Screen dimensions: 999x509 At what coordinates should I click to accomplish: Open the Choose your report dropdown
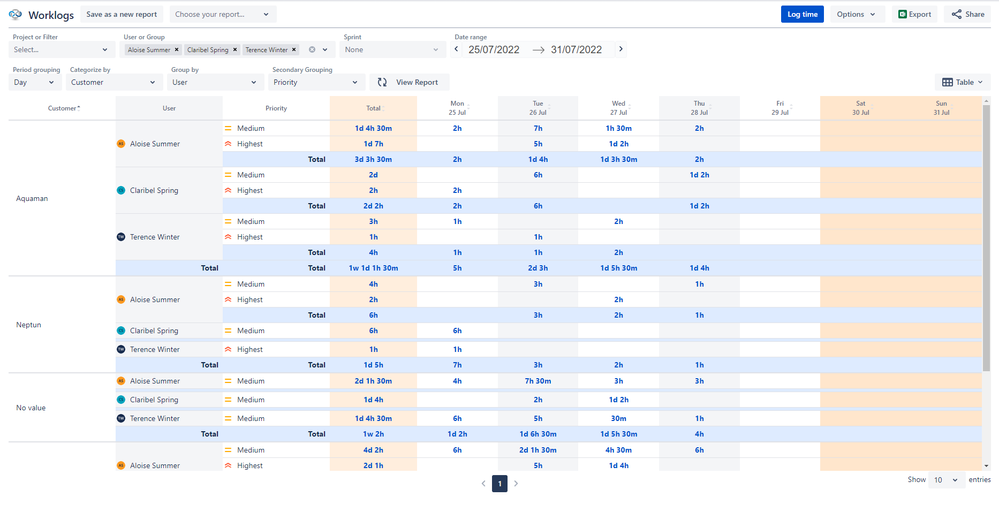click(x=223, y=14)
